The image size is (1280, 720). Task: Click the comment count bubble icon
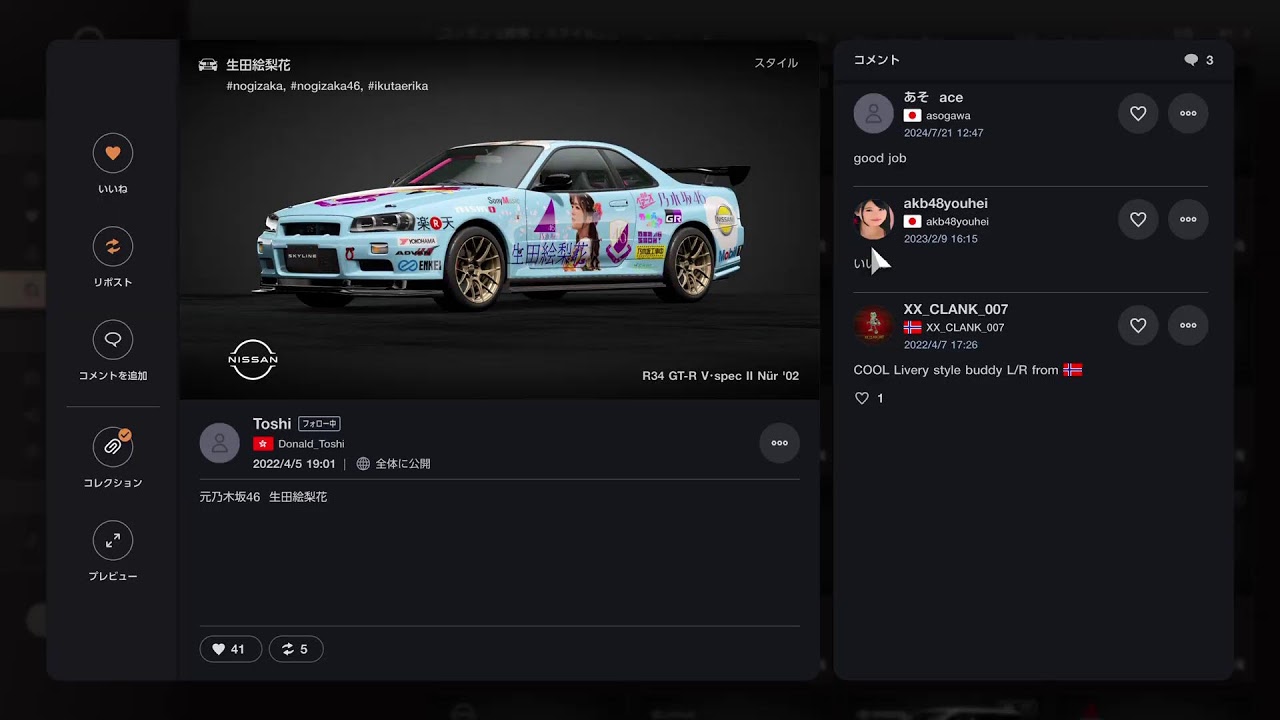click(x=1191, y=60)
